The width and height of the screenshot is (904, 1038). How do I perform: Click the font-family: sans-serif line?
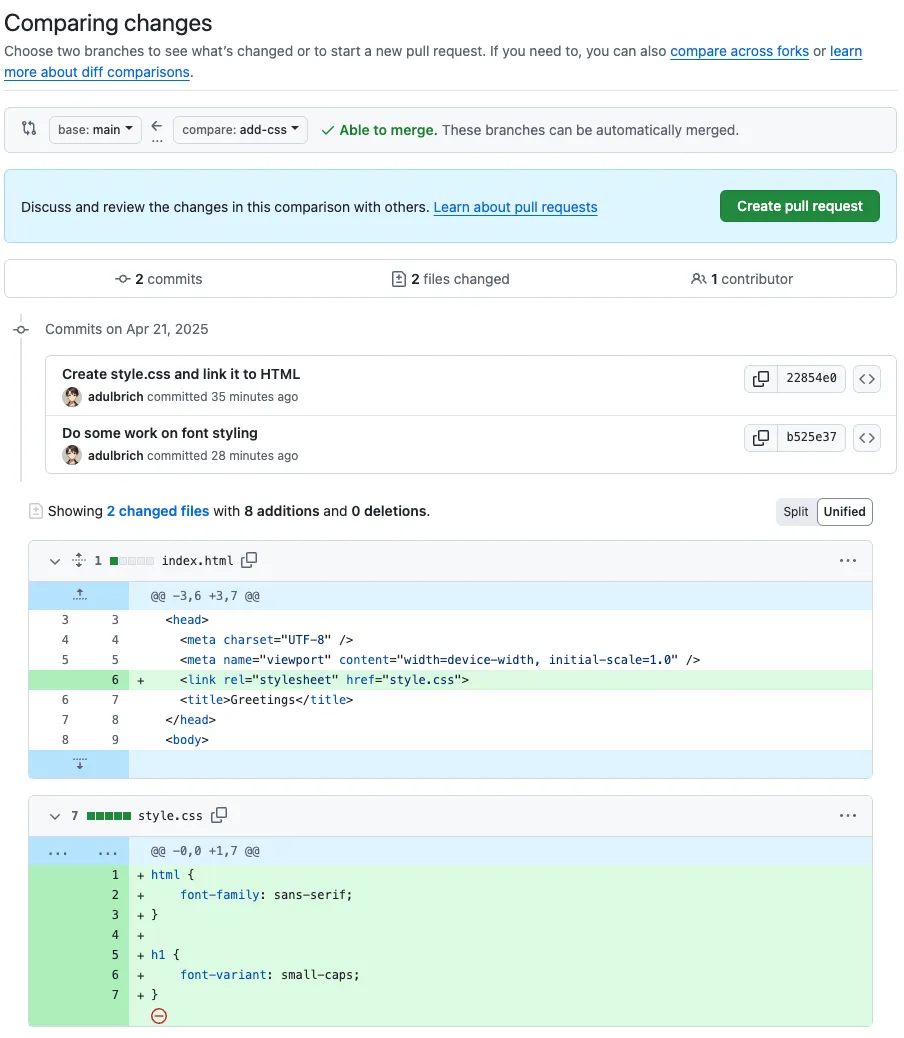(450, 895)
